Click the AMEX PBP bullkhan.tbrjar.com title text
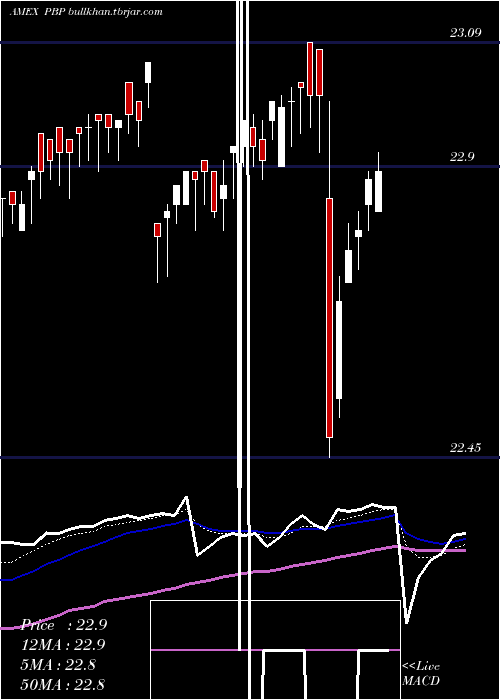Image resolution: width=500 pixels, height=700 pixels. click(86, 12)
